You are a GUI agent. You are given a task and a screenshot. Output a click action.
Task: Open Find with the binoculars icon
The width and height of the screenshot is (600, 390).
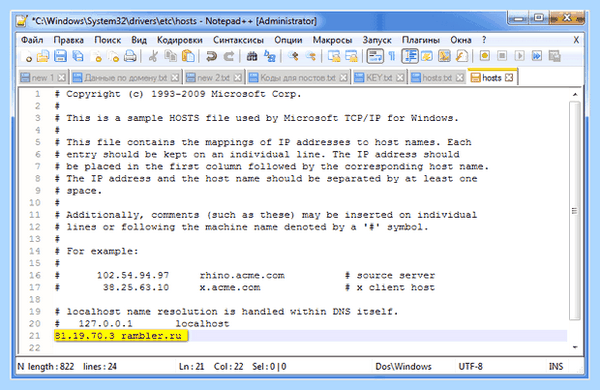click(x=251, y=56)
